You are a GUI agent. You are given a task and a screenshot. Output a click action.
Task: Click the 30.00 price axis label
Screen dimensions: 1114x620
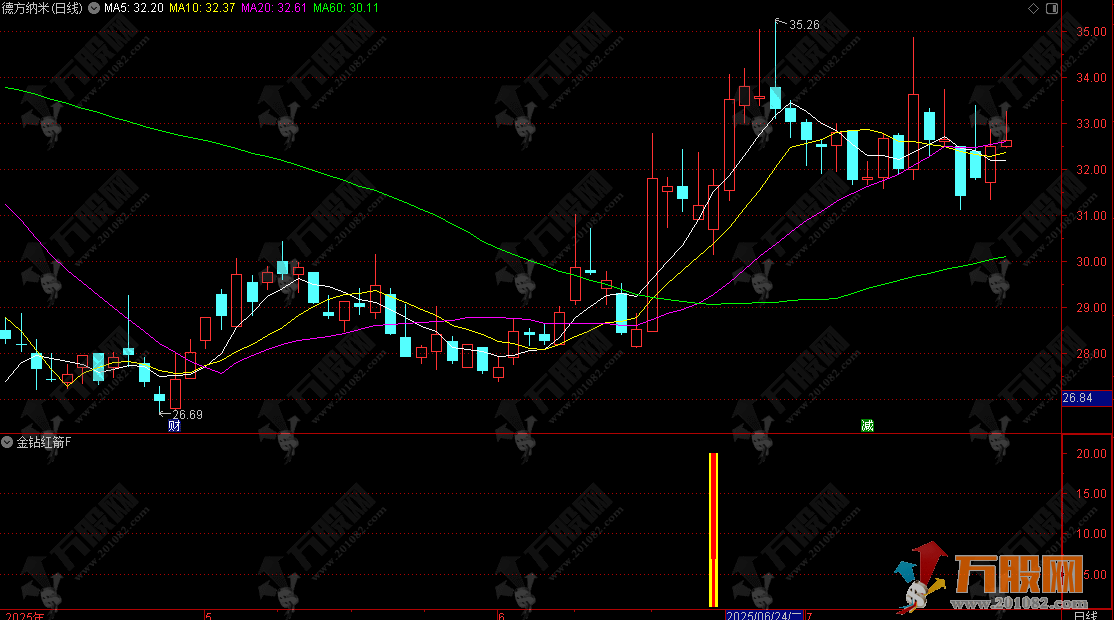click(1091, 262)
